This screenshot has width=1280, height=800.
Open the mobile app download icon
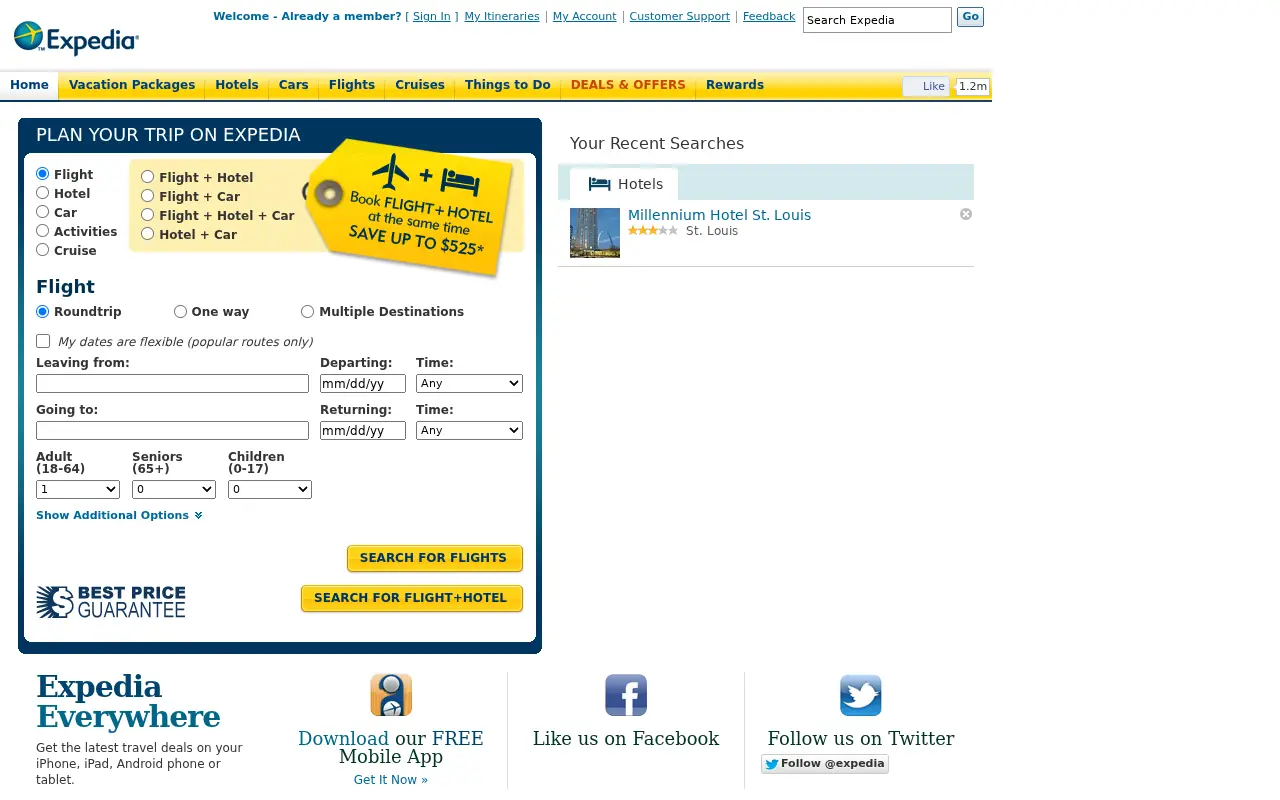(x=391, y=695)
